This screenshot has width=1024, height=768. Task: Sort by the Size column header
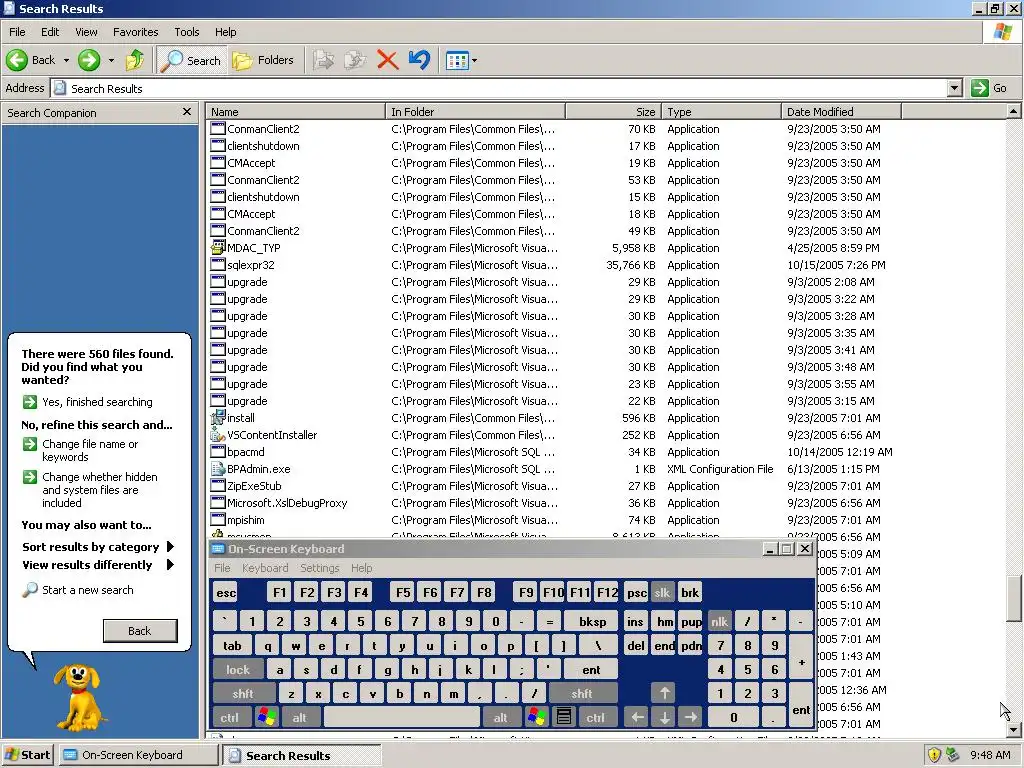point(613,112)
